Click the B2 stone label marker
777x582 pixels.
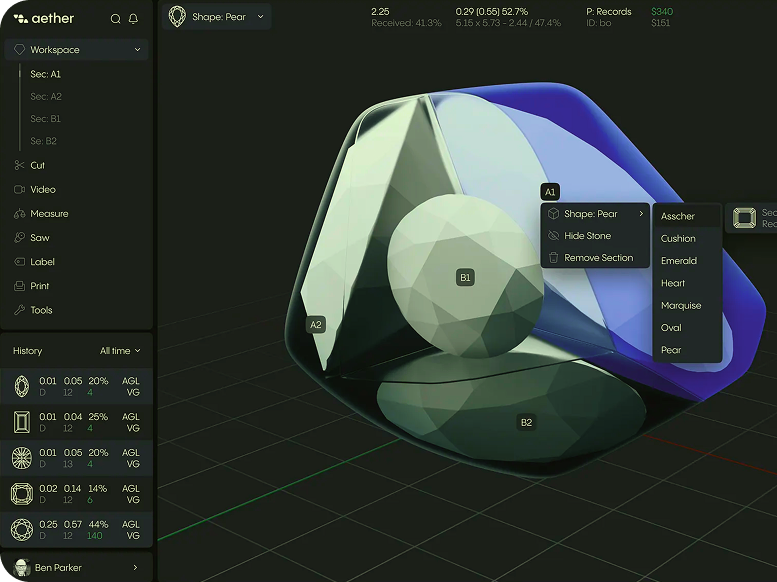[x=526, y=422]
